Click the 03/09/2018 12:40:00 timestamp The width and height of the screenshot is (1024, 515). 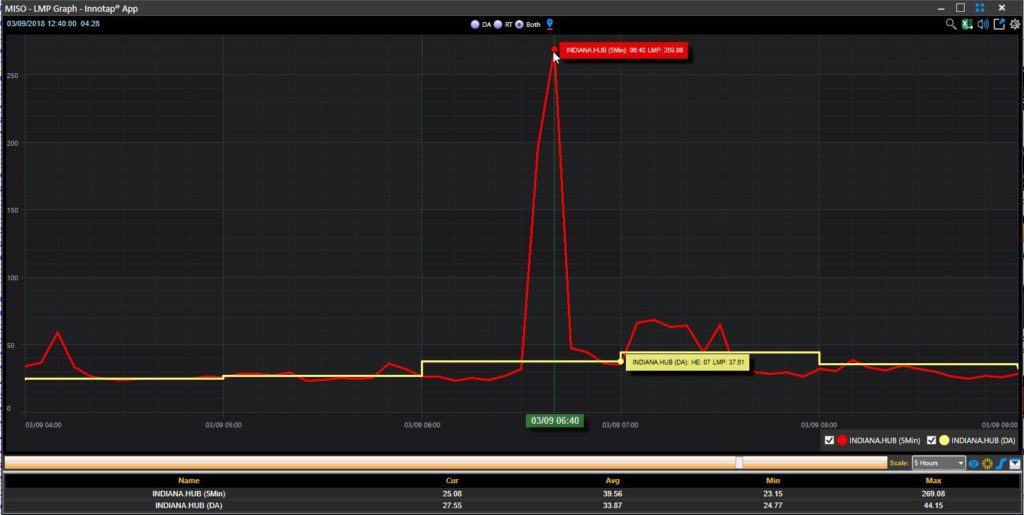[42, 23]
